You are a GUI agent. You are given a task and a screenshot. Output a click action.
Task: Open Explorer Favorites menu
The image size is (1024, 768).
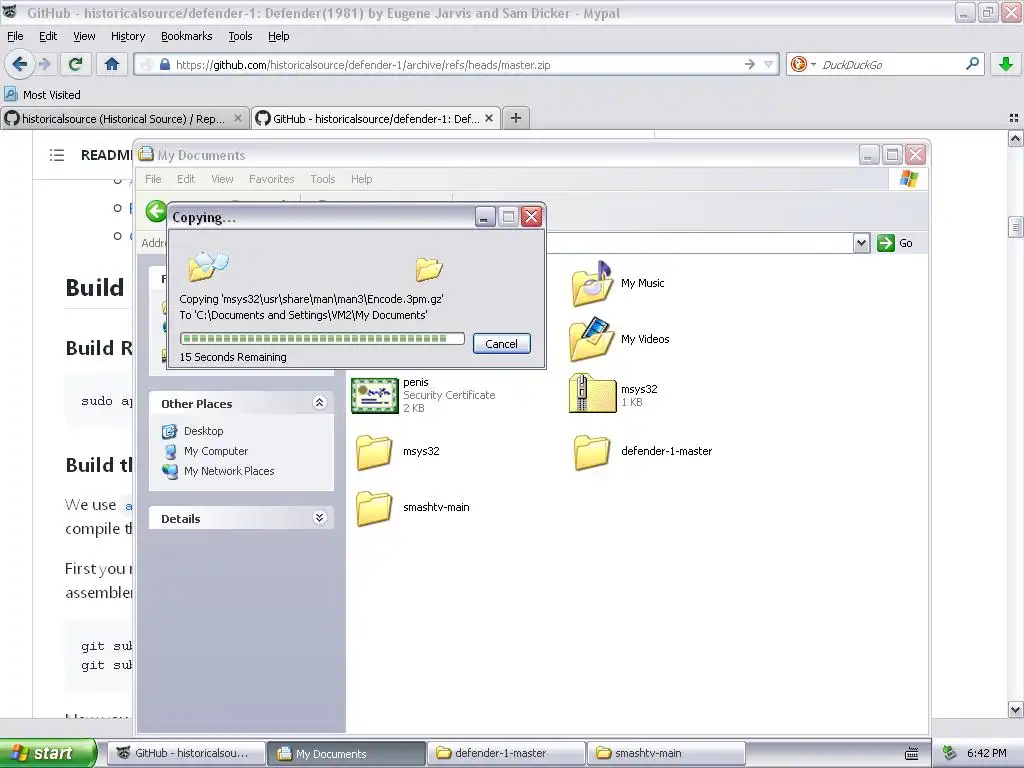(x=271, y=179)
